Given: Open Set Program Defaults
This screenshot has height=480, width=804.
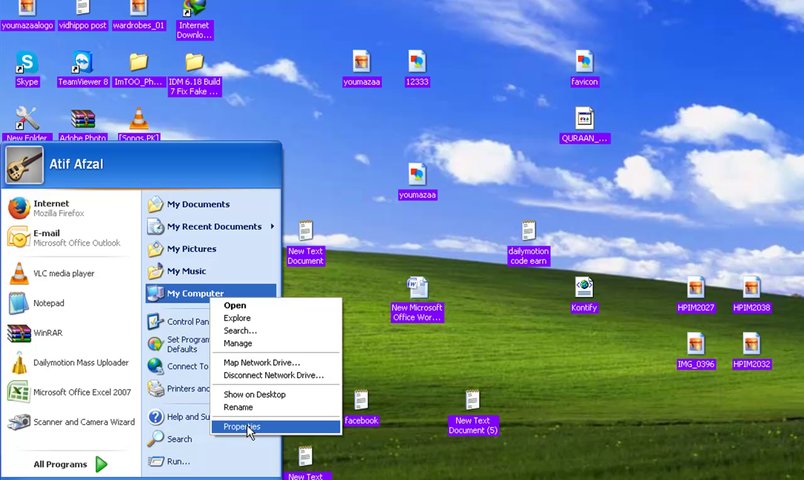Looking at the screenshot, I should pos(178,344).
